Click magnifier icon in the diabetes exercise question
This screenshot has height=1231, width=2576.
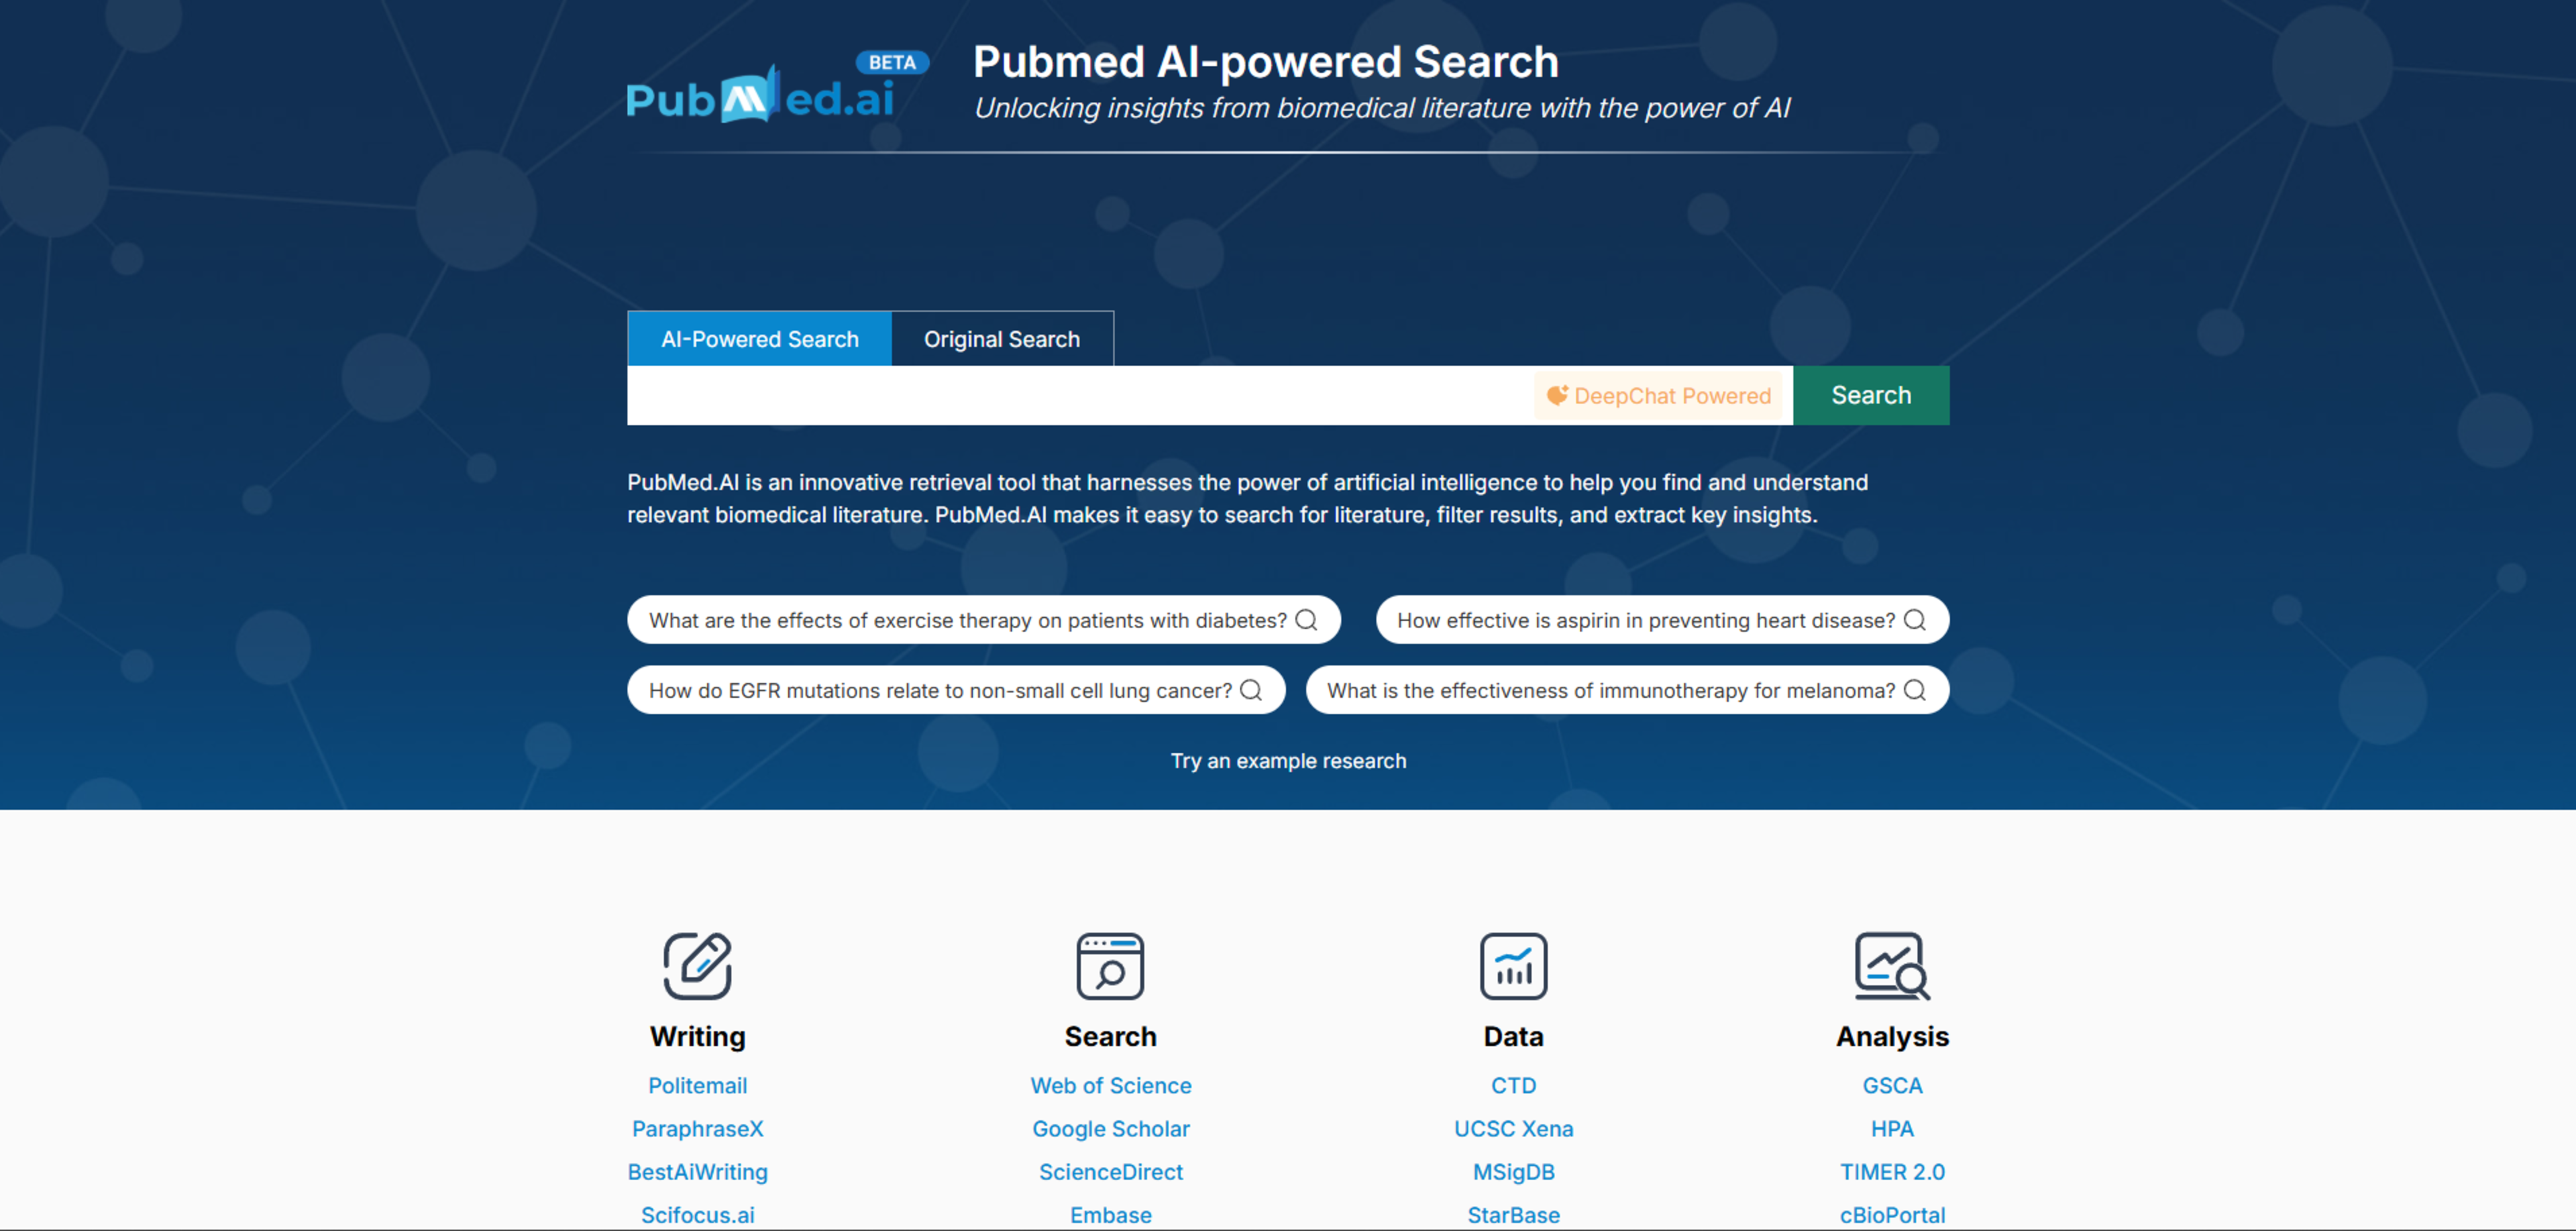click(1306, 620)
